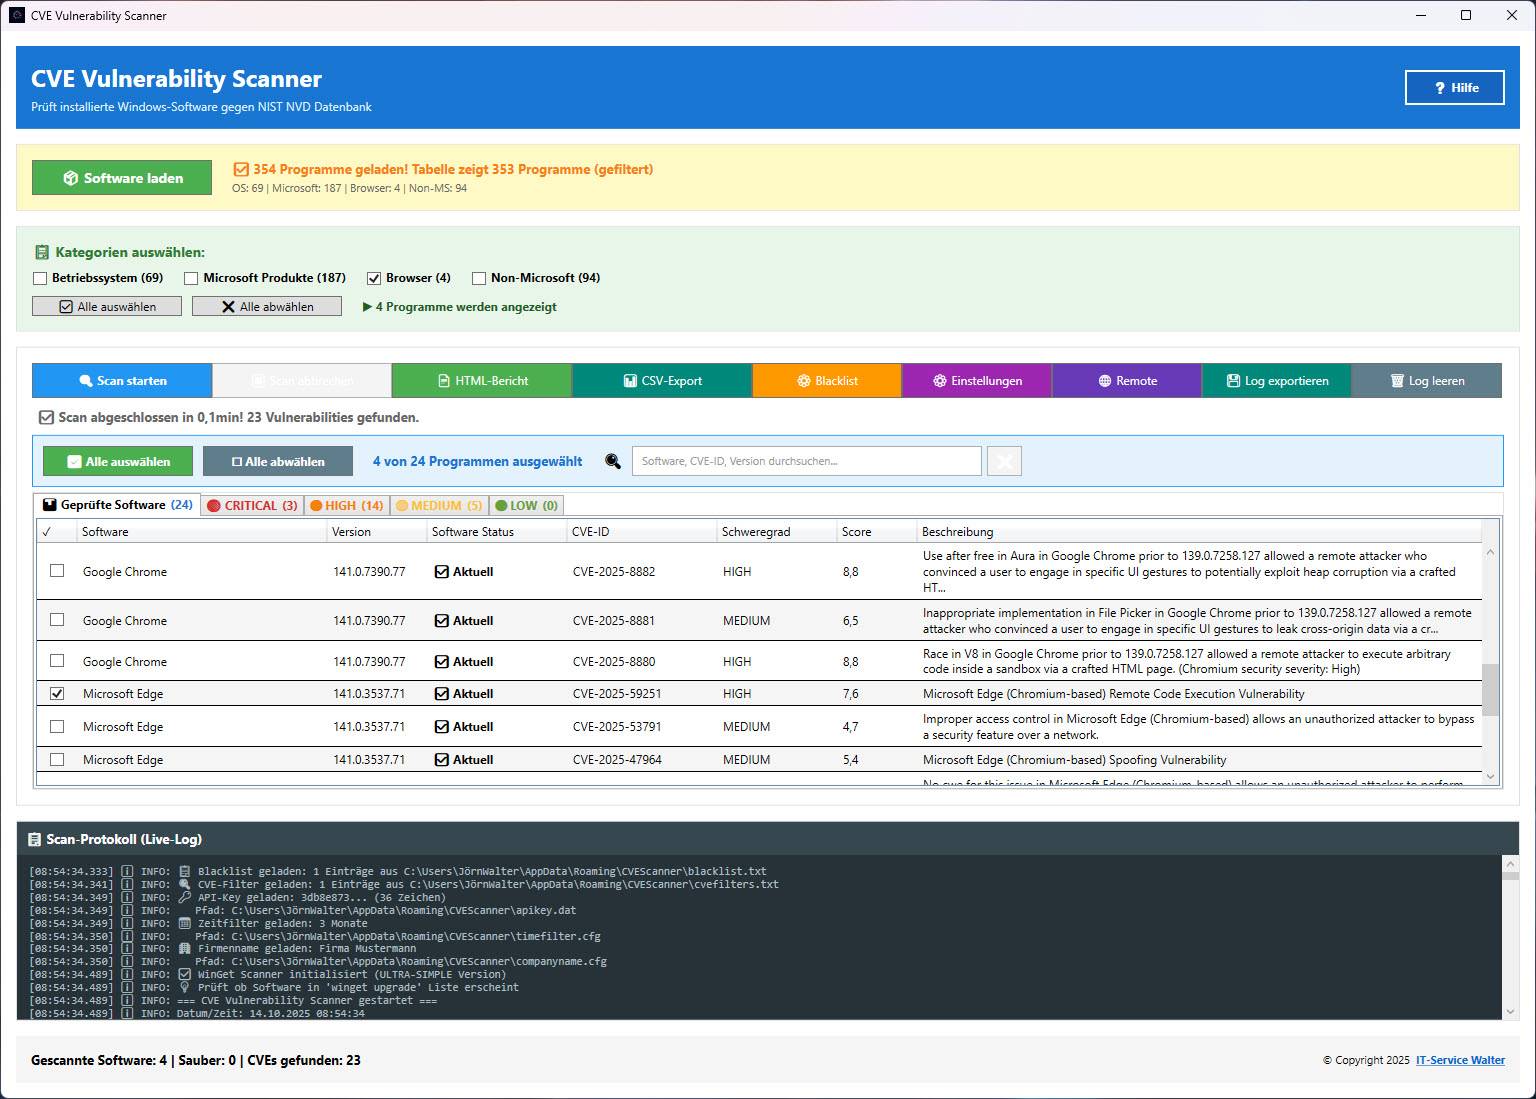Clear log with Log leeren button

[x=1426, y=381]
